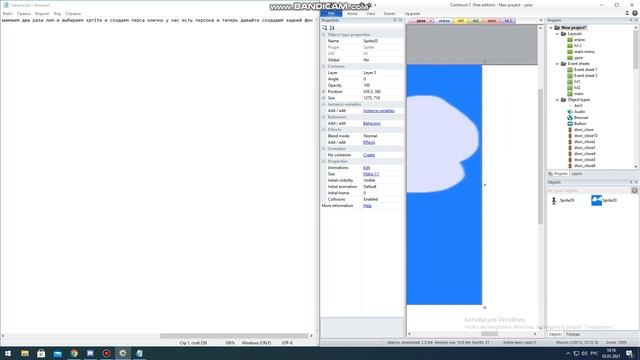Screen dimensions: 640x360
Task: Switch to the Events ribbon tab
Action: point(389,13)
